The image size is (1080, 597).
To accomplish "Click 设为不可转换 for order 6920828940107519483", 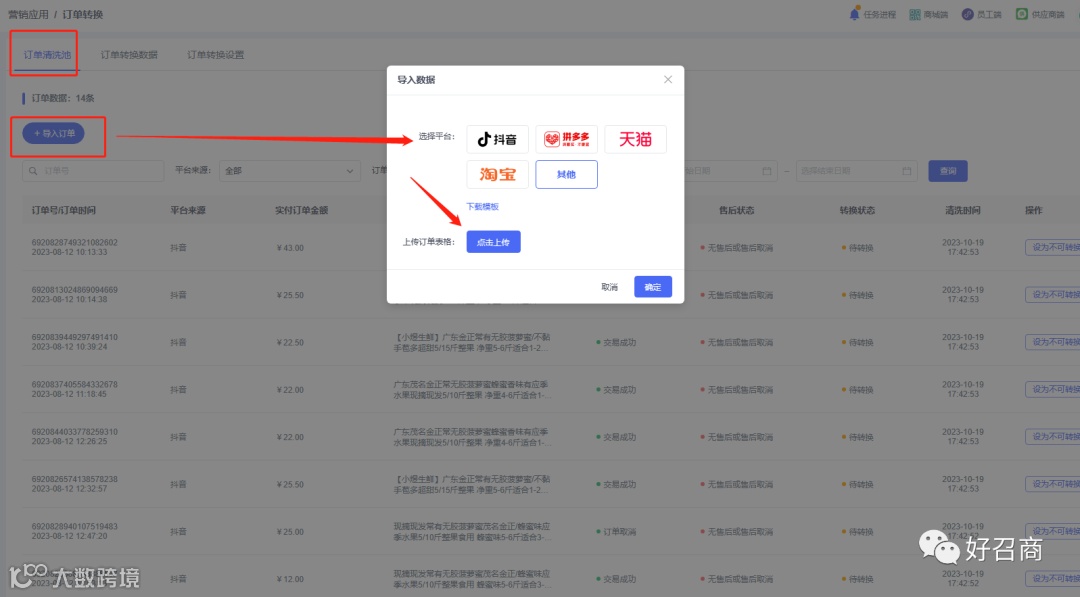I will pos(1054,531).
